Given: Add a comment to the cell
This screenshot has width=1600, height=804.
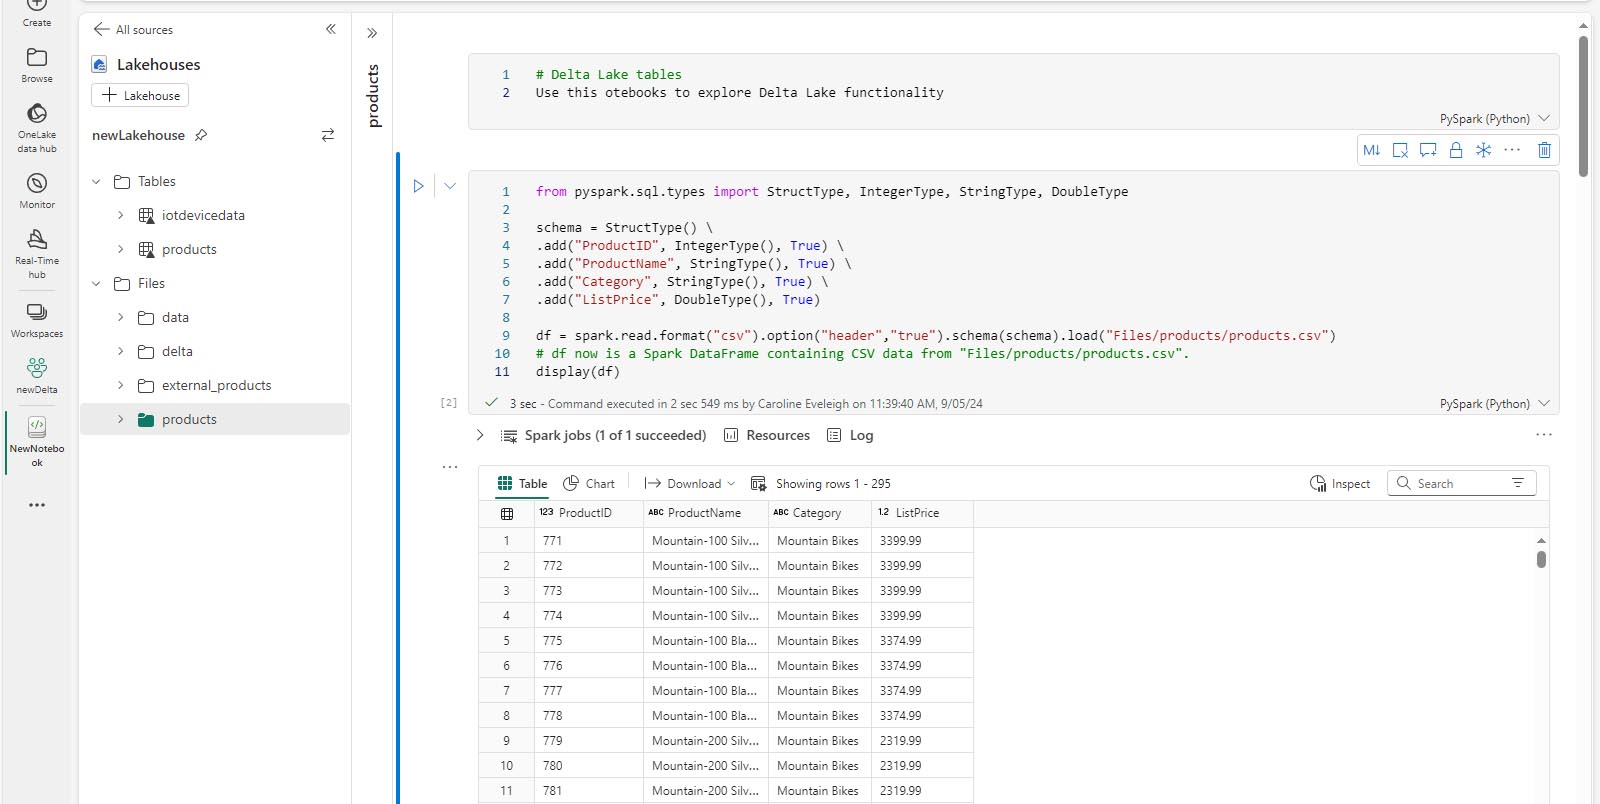Looking at the screenshot, I should click(1428, 150).
